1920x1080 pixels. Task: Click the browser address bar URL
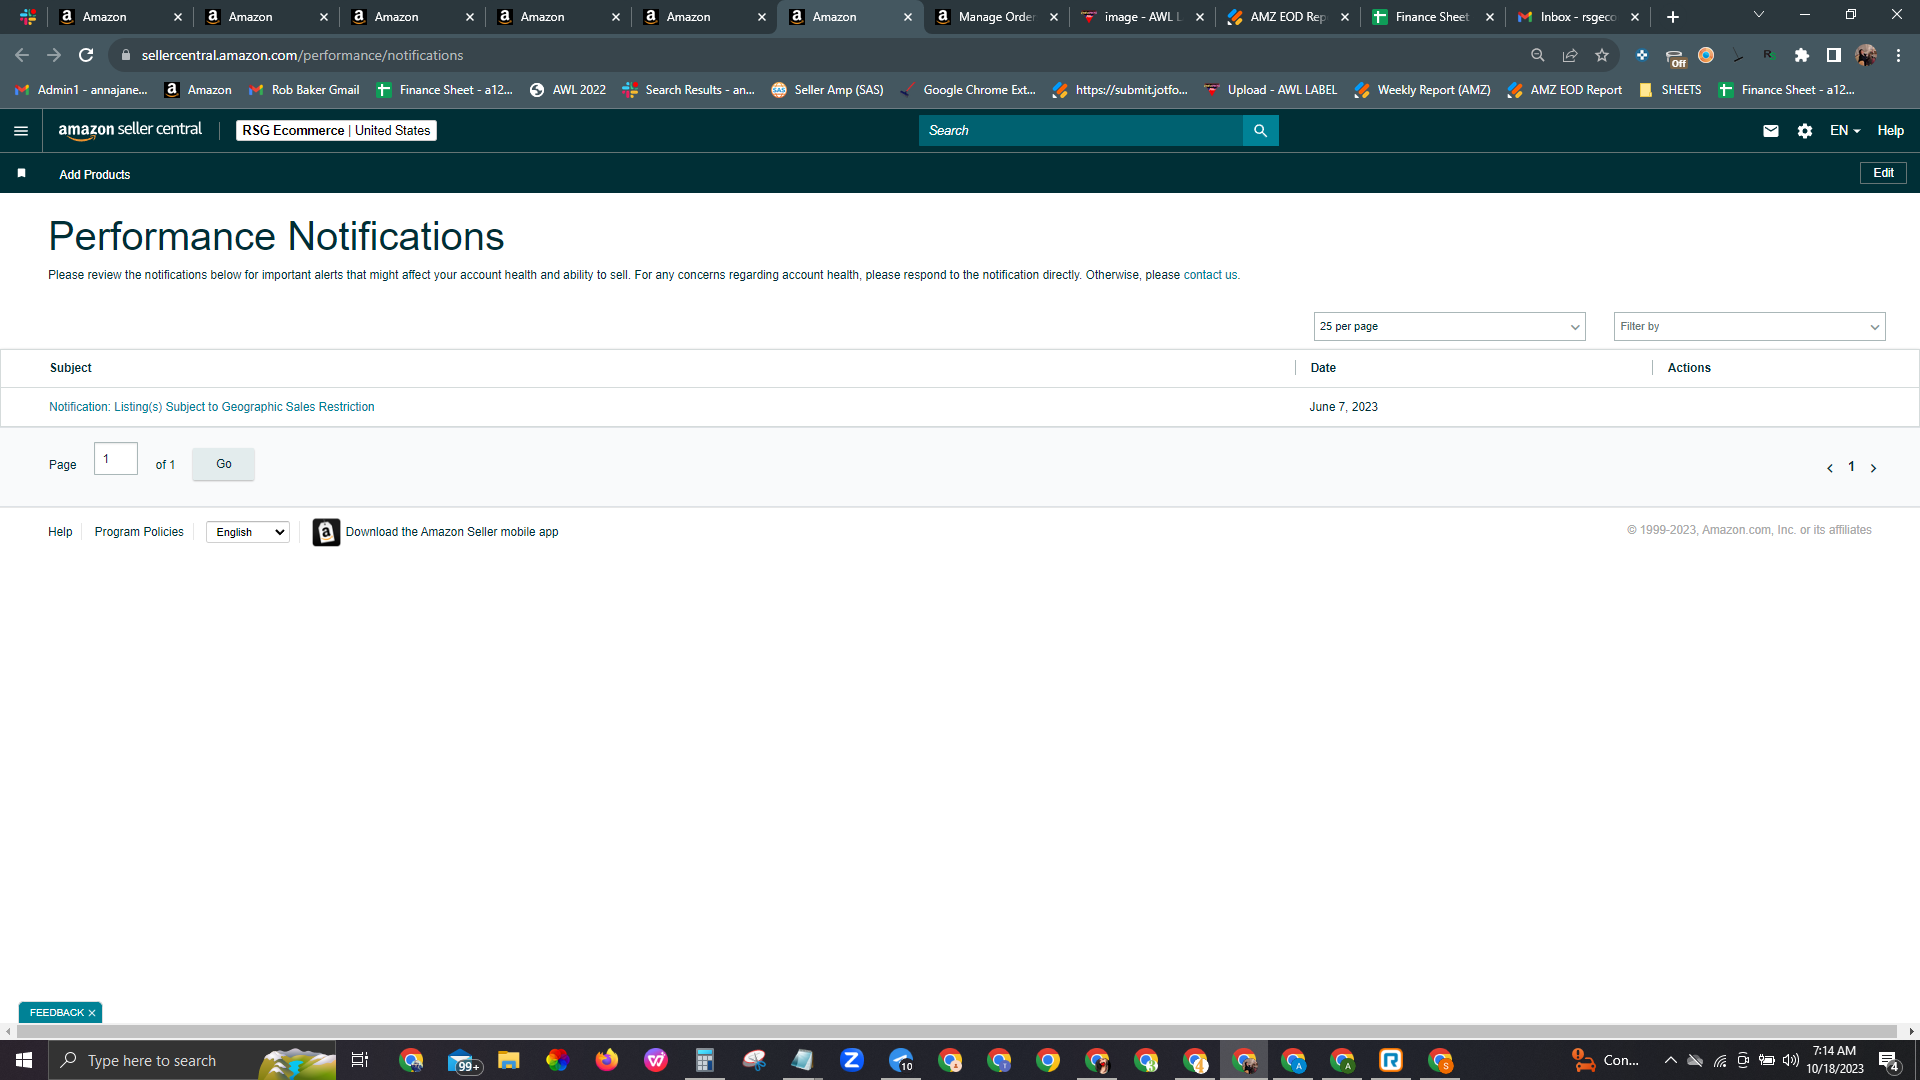click(302, 55)
